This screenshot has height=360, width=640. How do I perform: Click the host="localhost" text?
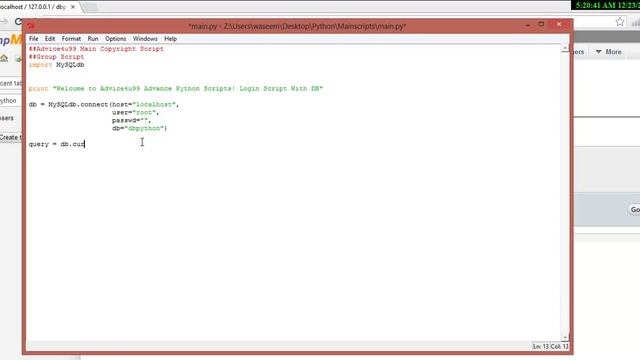(x=144, y=104)
